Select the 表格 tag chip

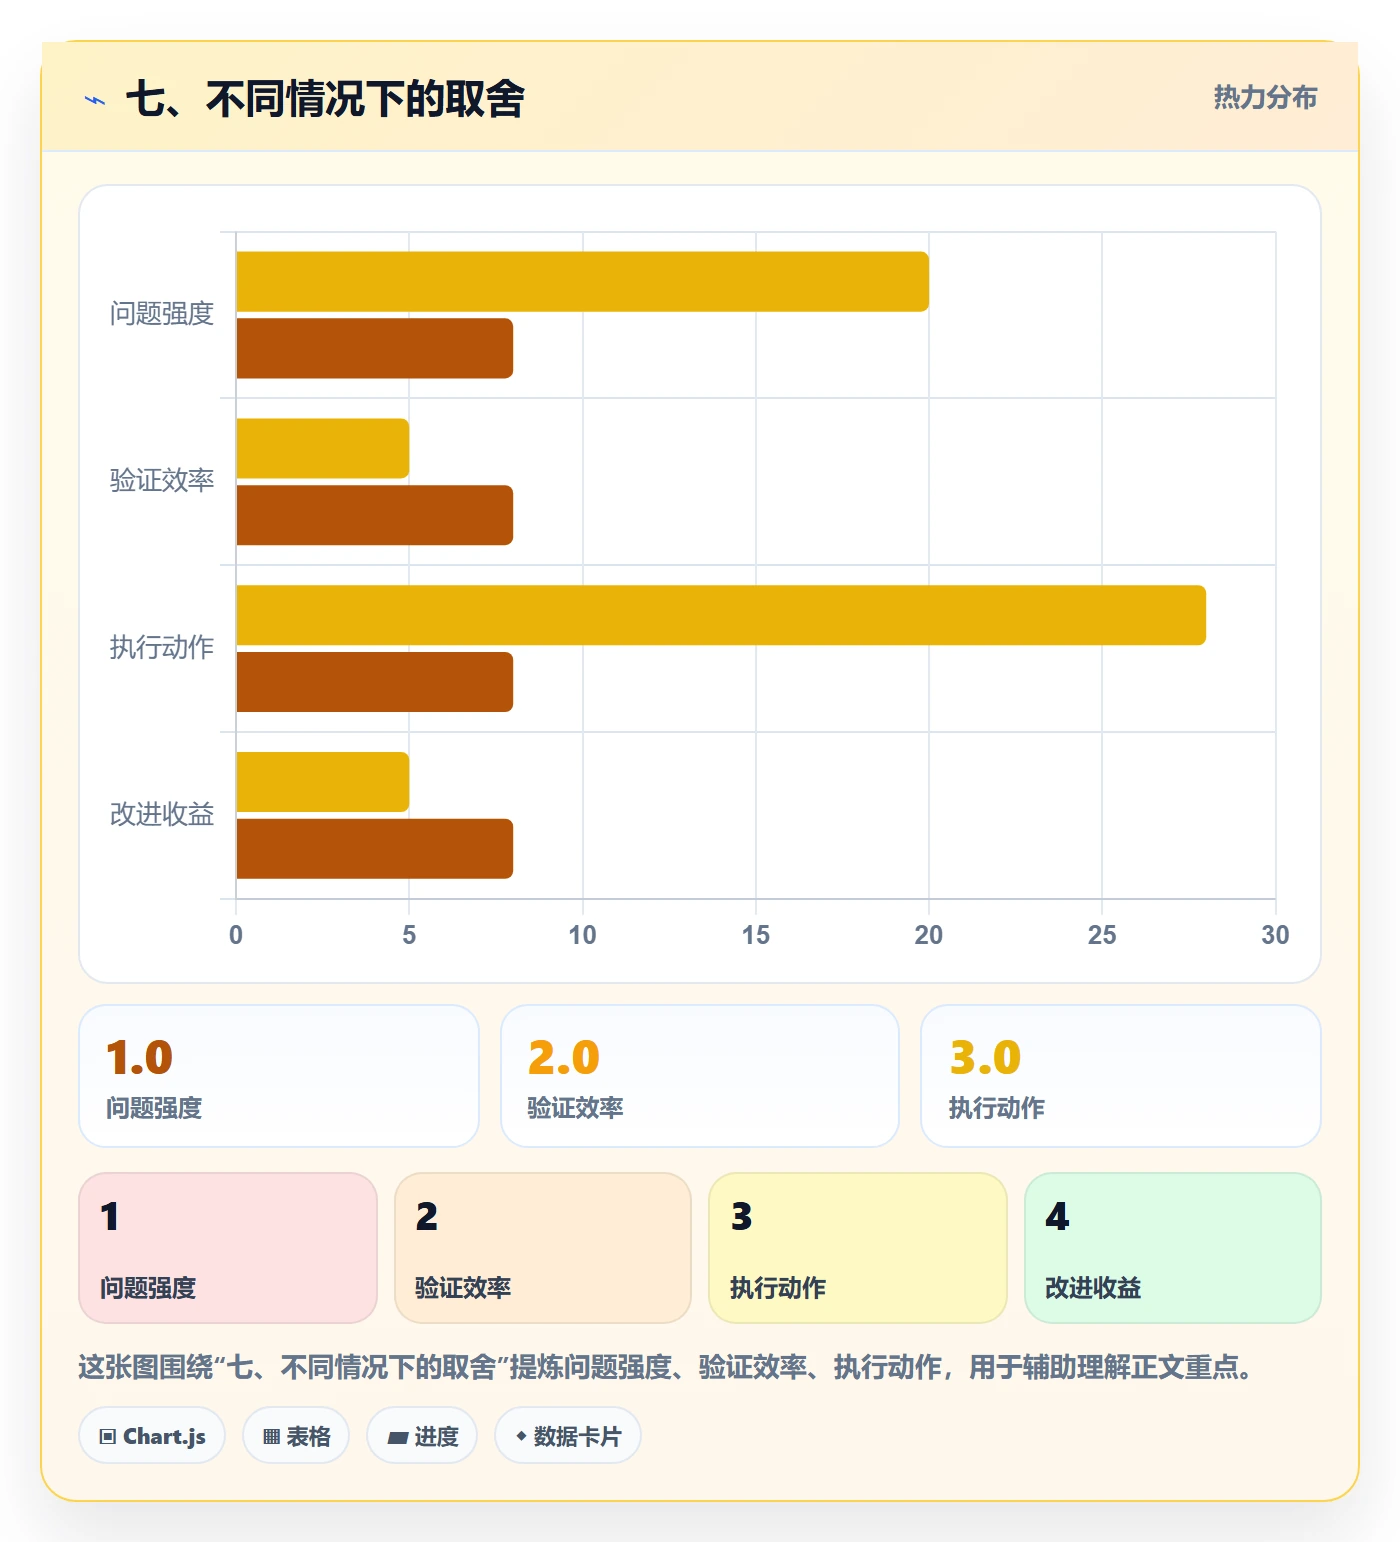tap(296, 1436)
